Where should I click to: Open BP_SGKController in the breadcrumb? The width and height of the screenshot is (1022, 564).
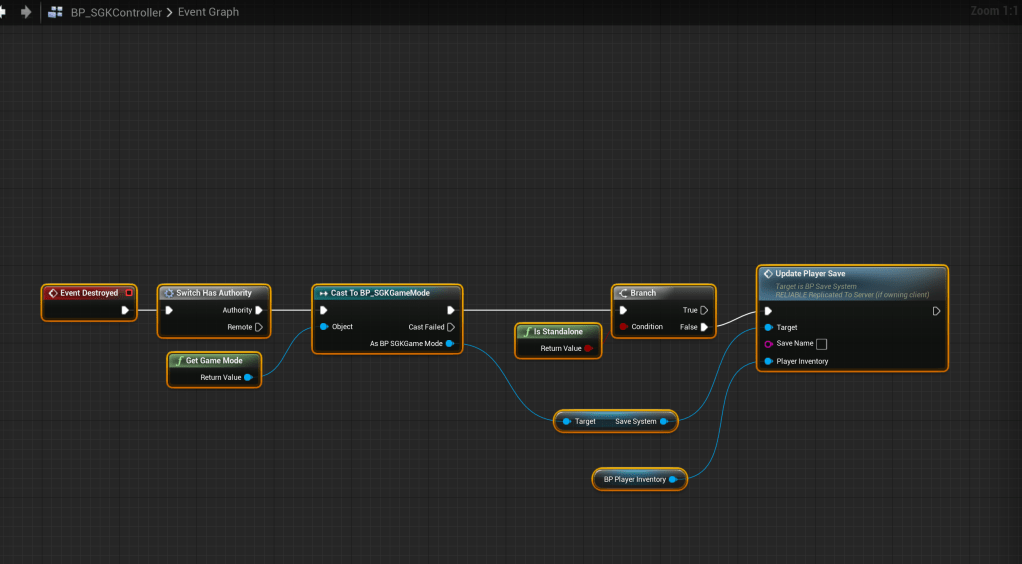(x=116, y=12)
